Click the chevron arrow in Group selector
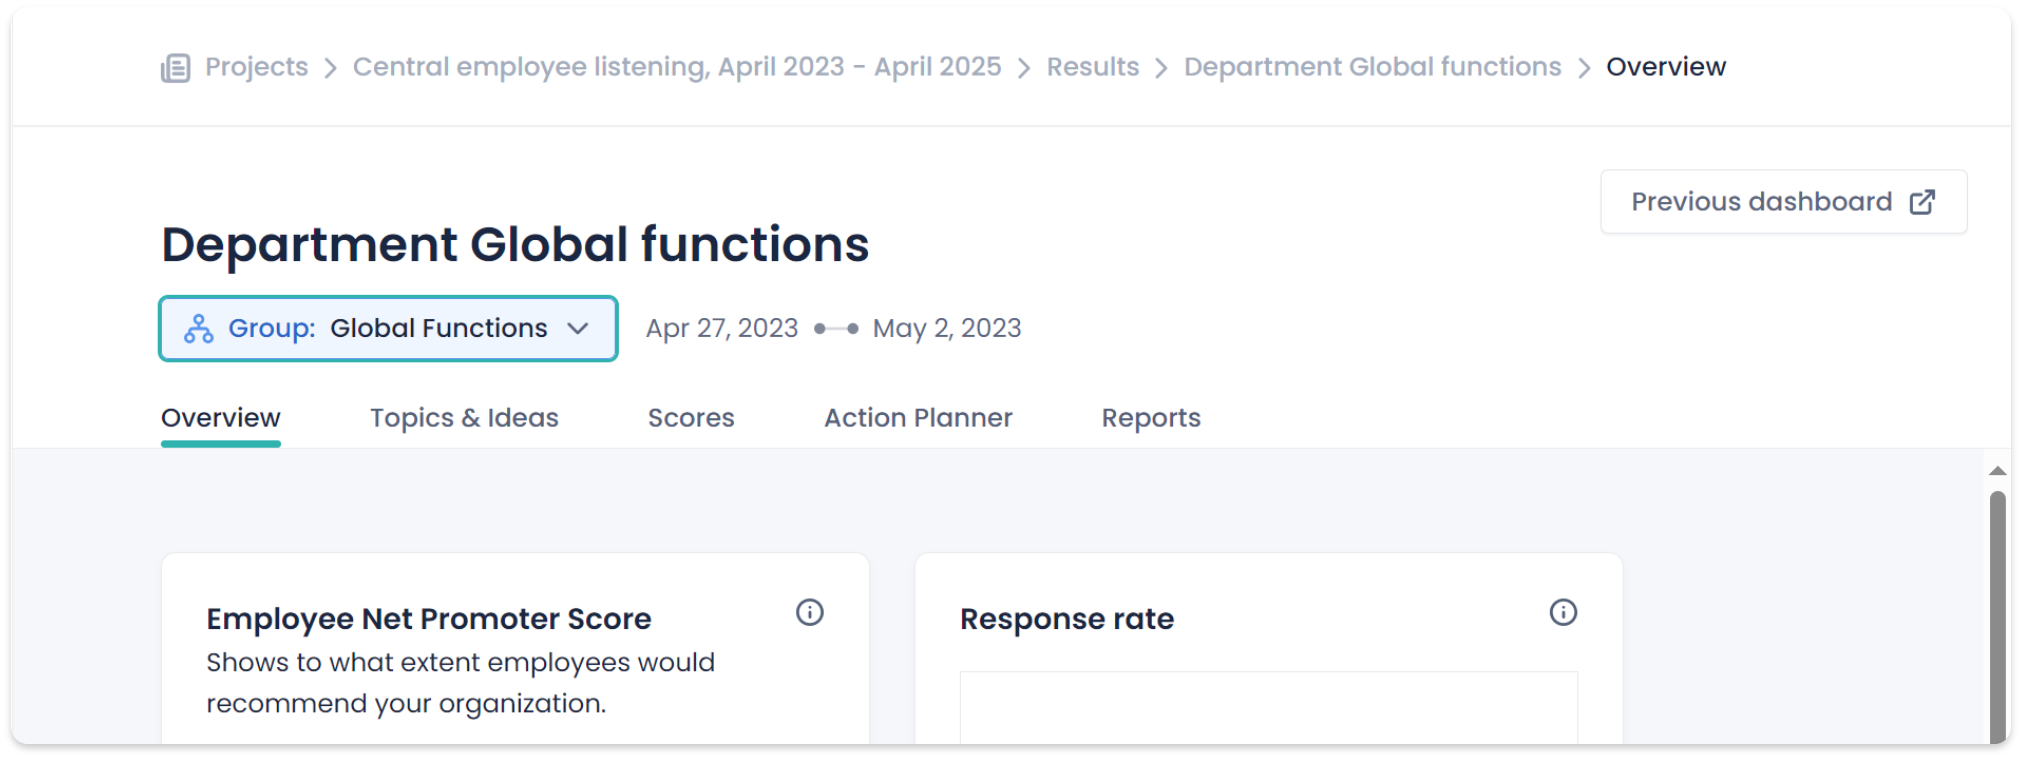2022x759 pixels. (578, 329)
